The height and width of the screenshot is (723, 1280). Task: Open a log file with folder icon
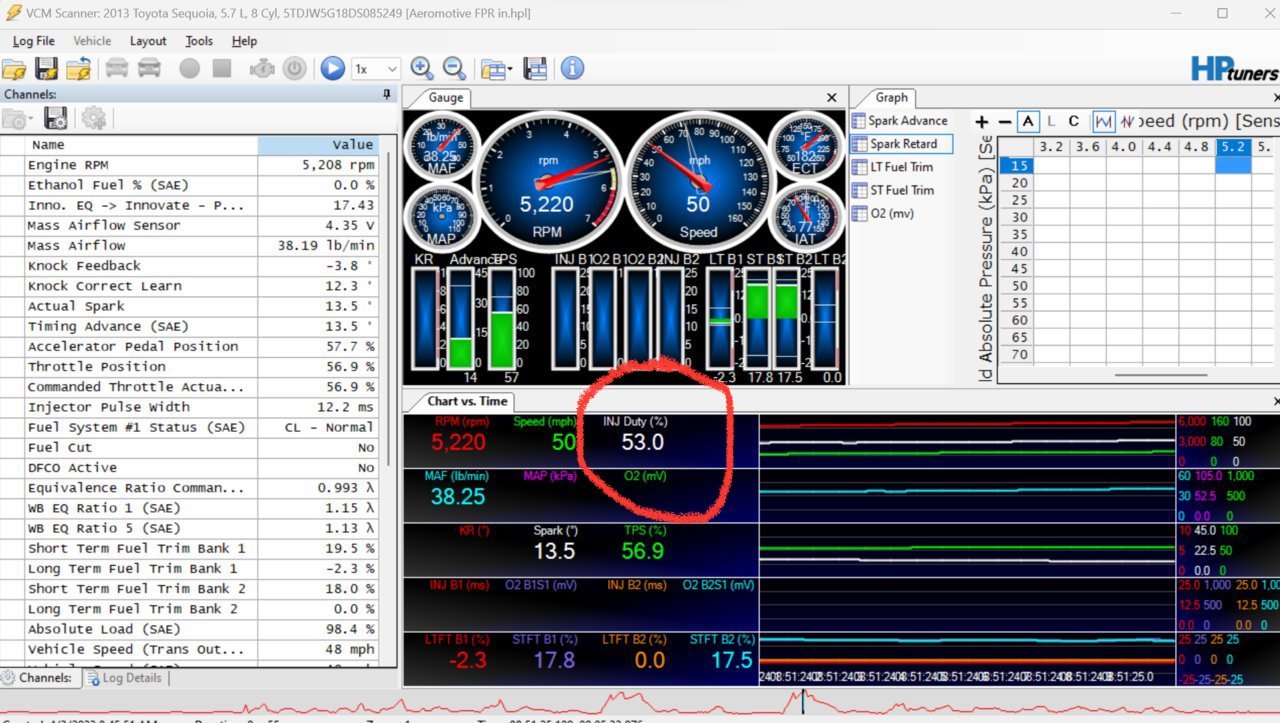14,69
